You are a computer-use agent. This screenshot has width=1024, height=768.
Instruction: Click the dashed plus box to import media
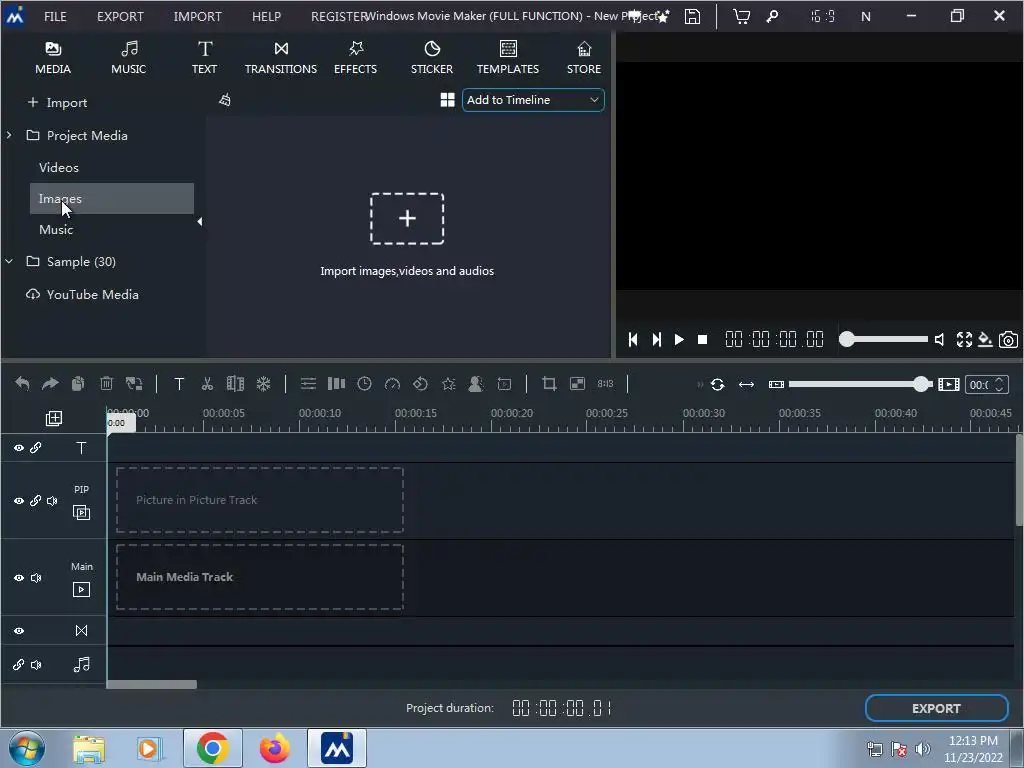click(x=407, y=218)
